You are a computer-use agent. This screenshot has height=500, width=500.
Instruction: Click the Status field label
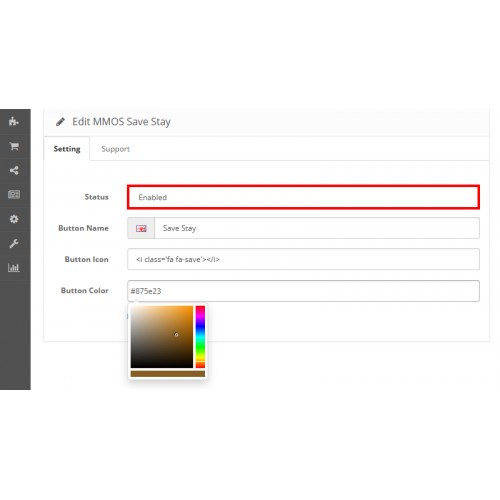(97, 197)
